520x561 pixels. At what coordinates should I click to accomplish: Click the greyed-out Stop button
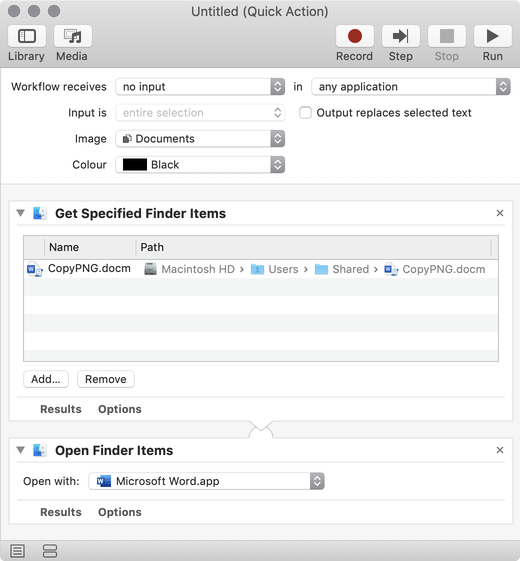[x=447, y=36]
